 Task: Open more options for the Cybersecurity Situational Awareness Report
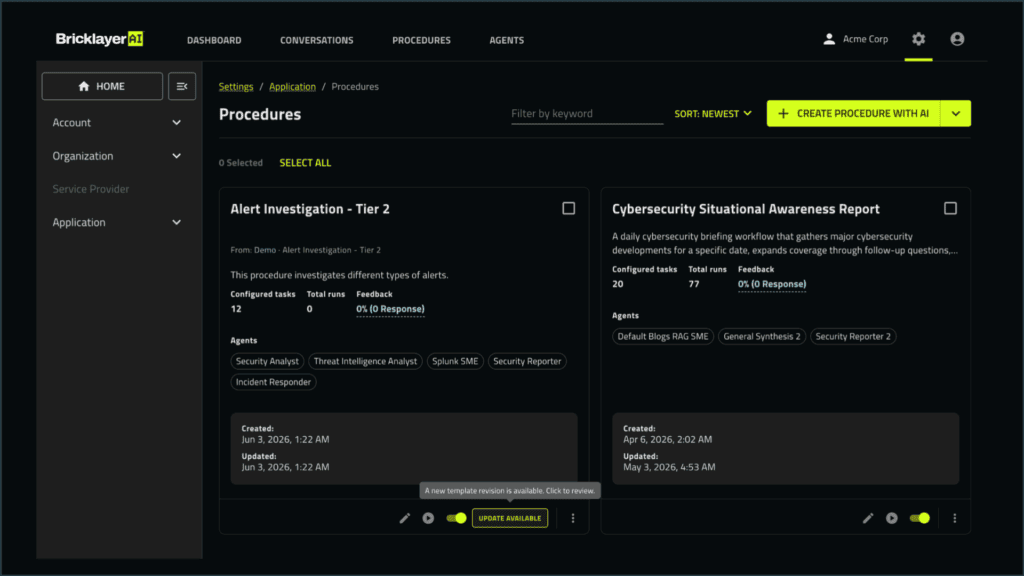[954, 518]
